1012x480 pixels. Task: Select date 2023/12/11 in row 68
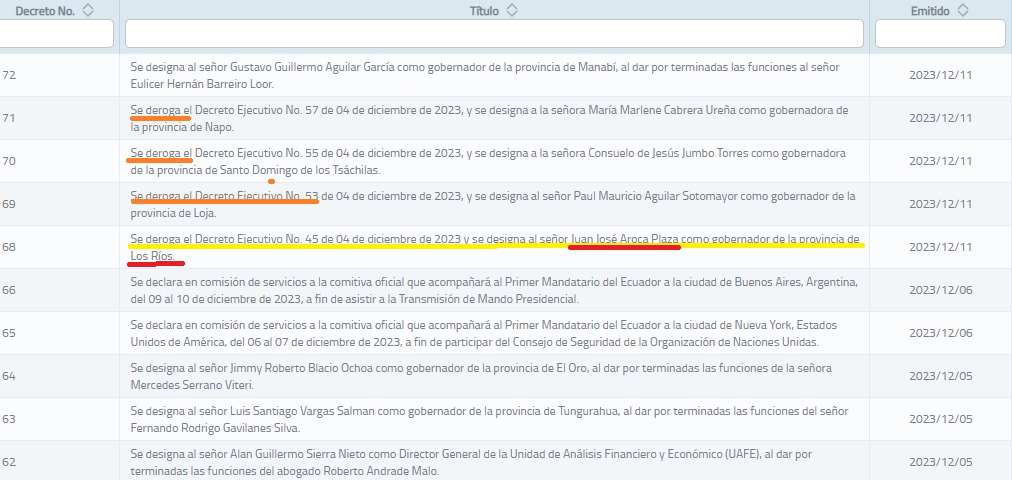tap(940, 247)
